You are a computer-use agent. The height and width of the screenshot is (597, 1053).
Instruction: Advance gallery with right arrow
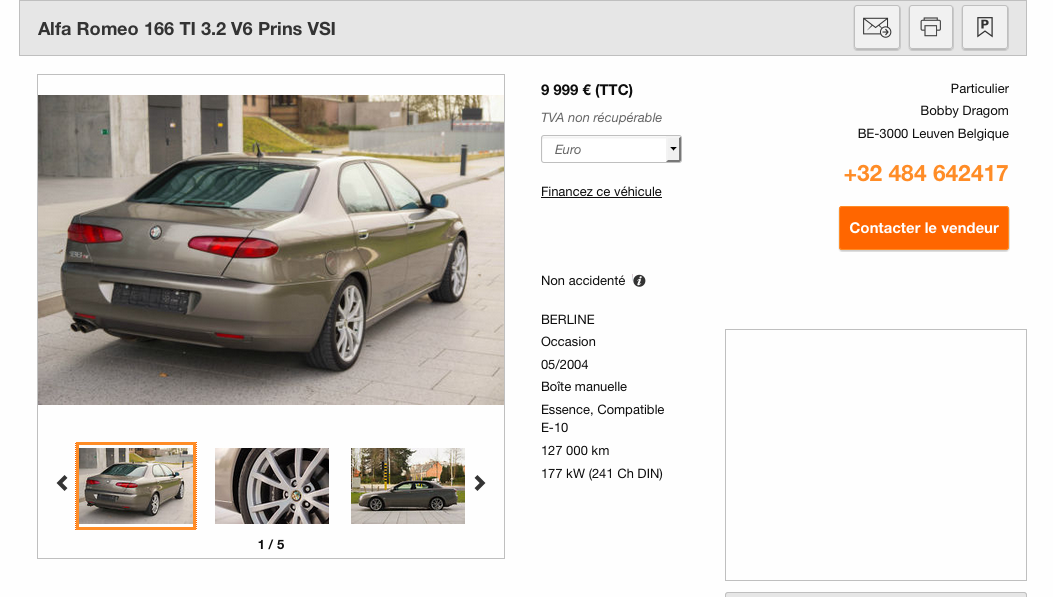click(479, 483)
